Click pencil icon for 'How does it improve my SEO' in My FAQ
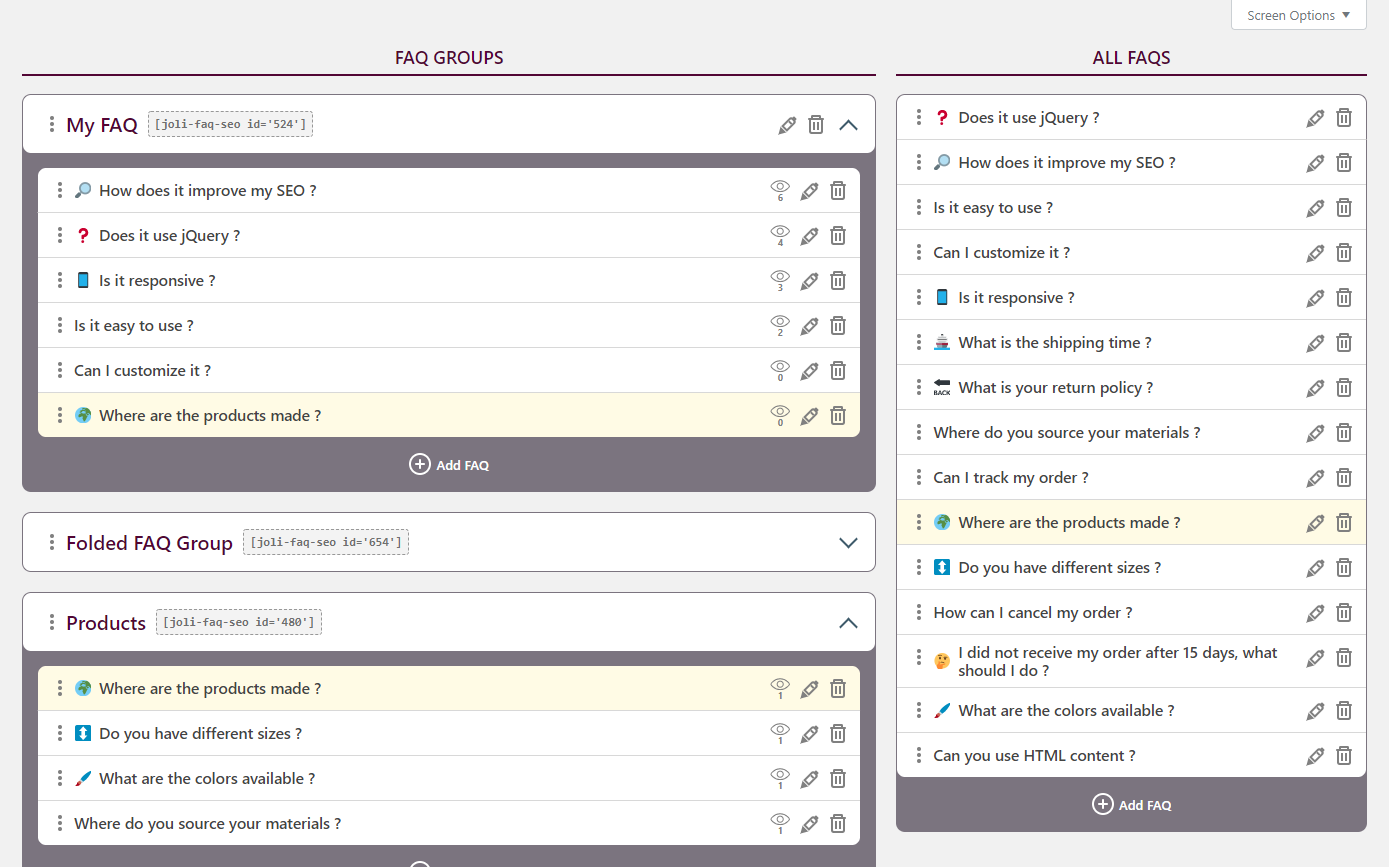 tap(809, 191)
